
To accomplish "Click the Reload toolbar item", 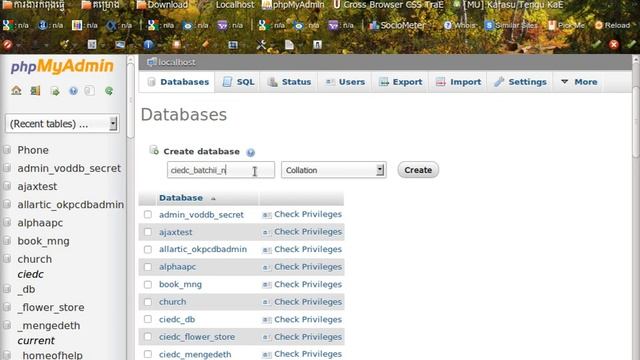I will pos(612,25).
